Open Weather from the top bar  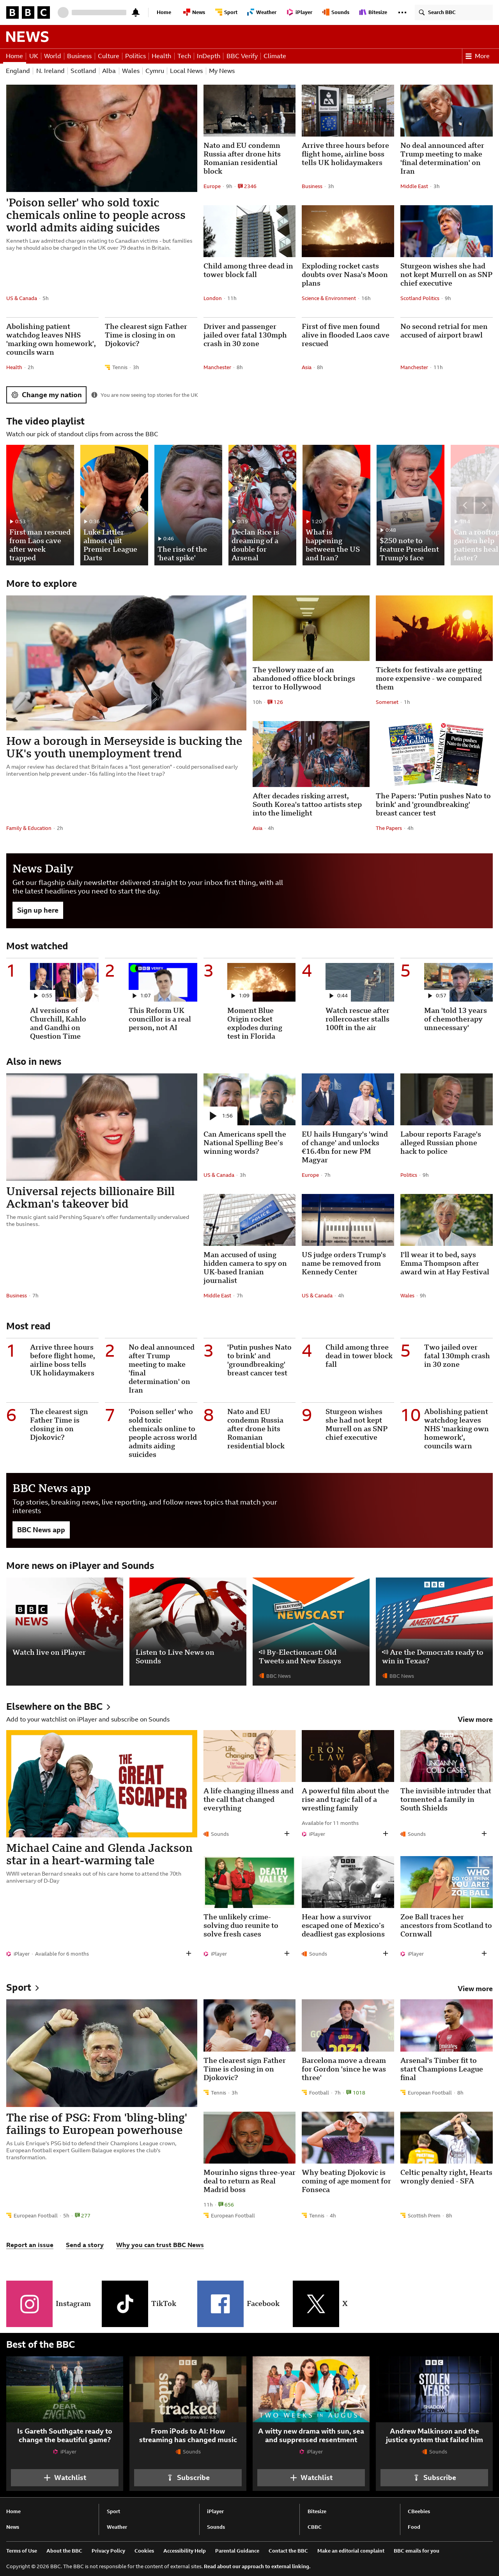tap(262, 12)
